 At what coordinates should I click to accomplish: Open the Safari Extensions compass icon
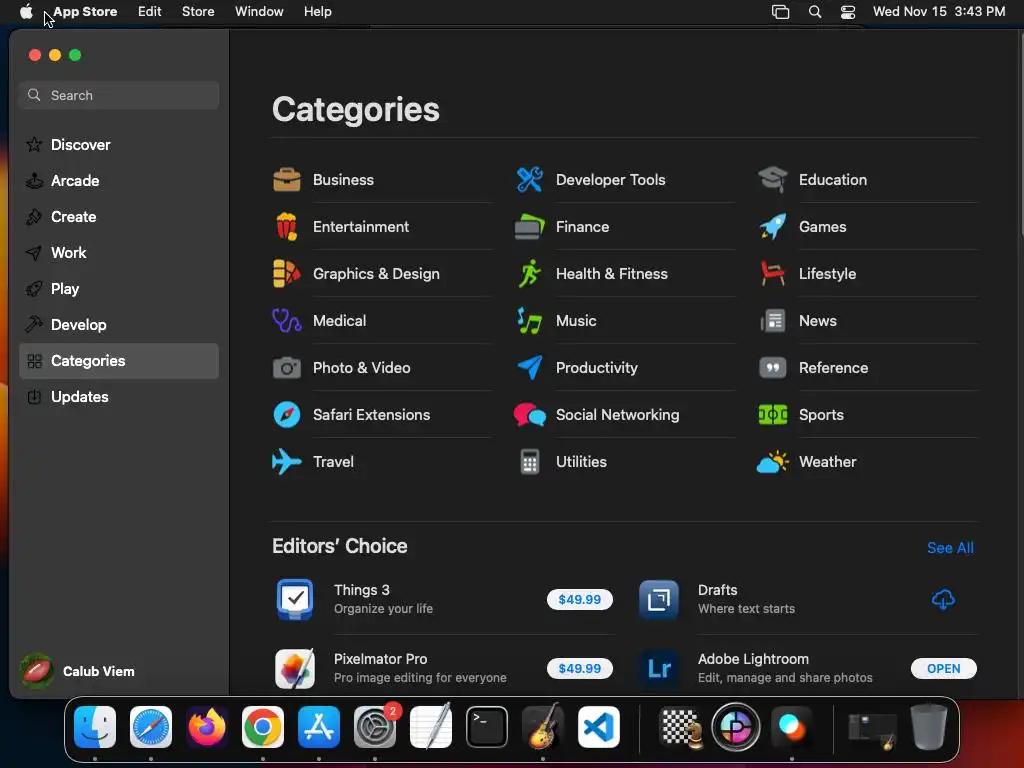click(x=287, y=415)
